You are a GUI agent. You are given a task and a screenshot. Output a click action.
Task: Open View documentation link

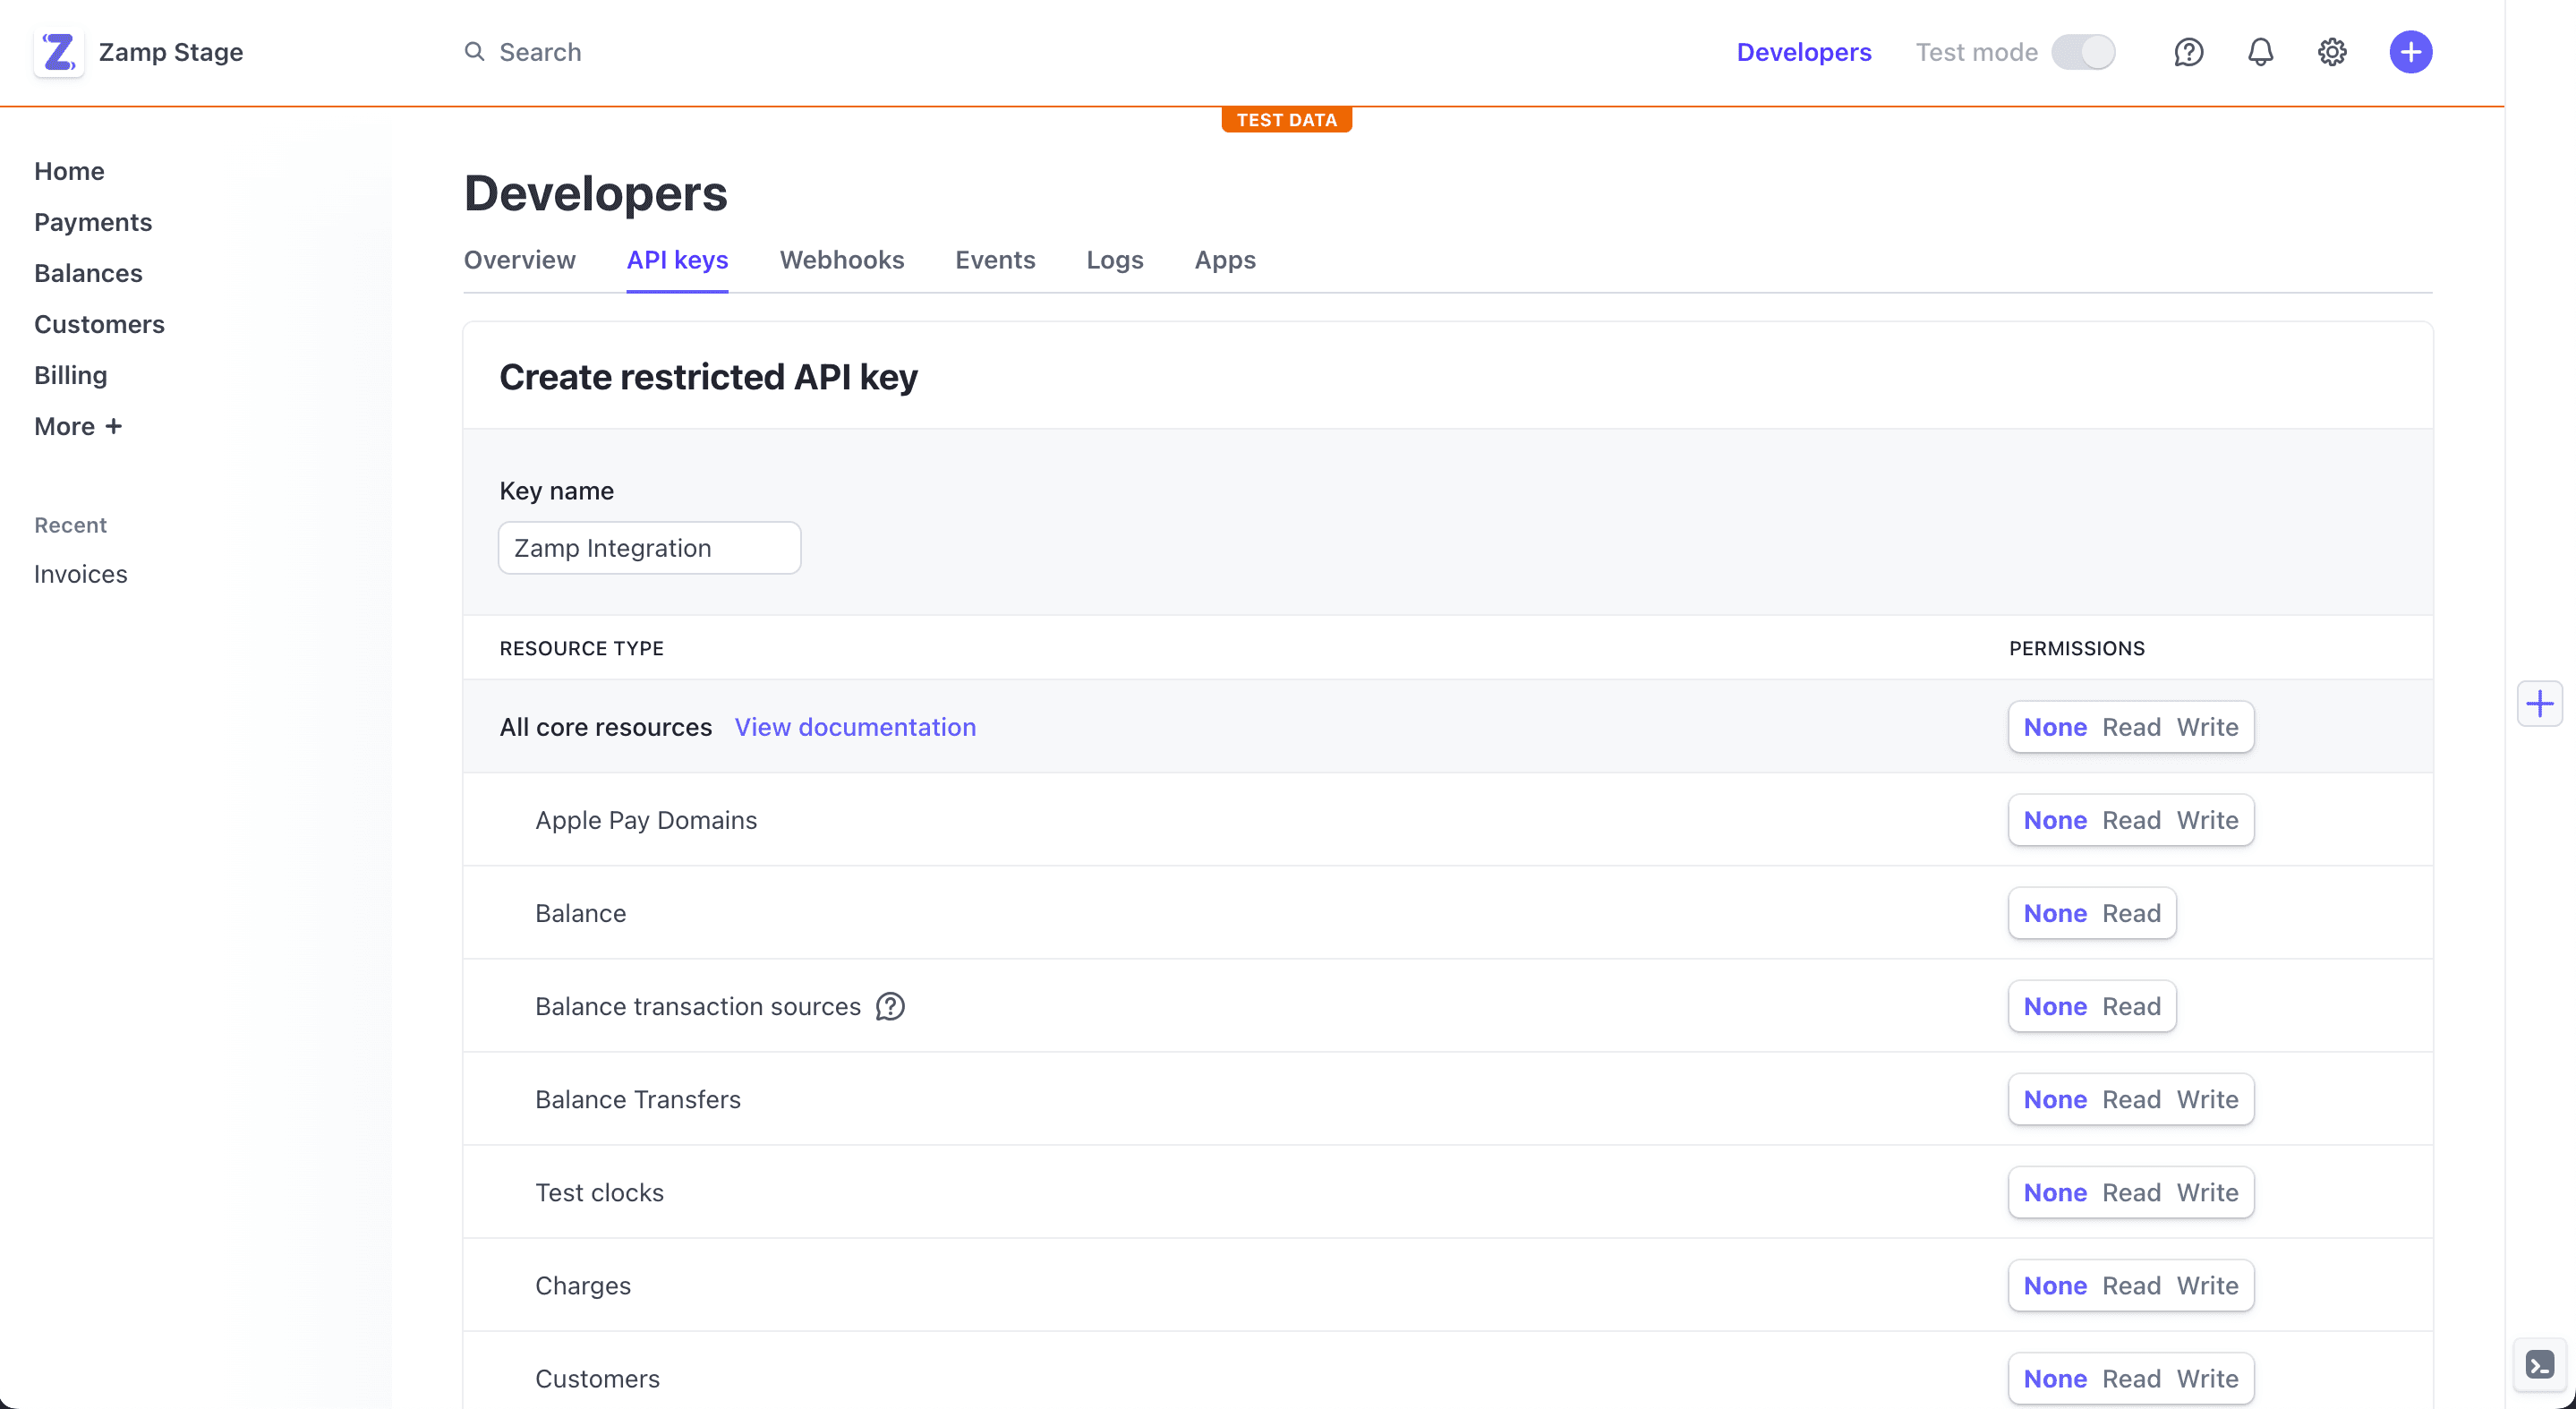tap(855, 727)
